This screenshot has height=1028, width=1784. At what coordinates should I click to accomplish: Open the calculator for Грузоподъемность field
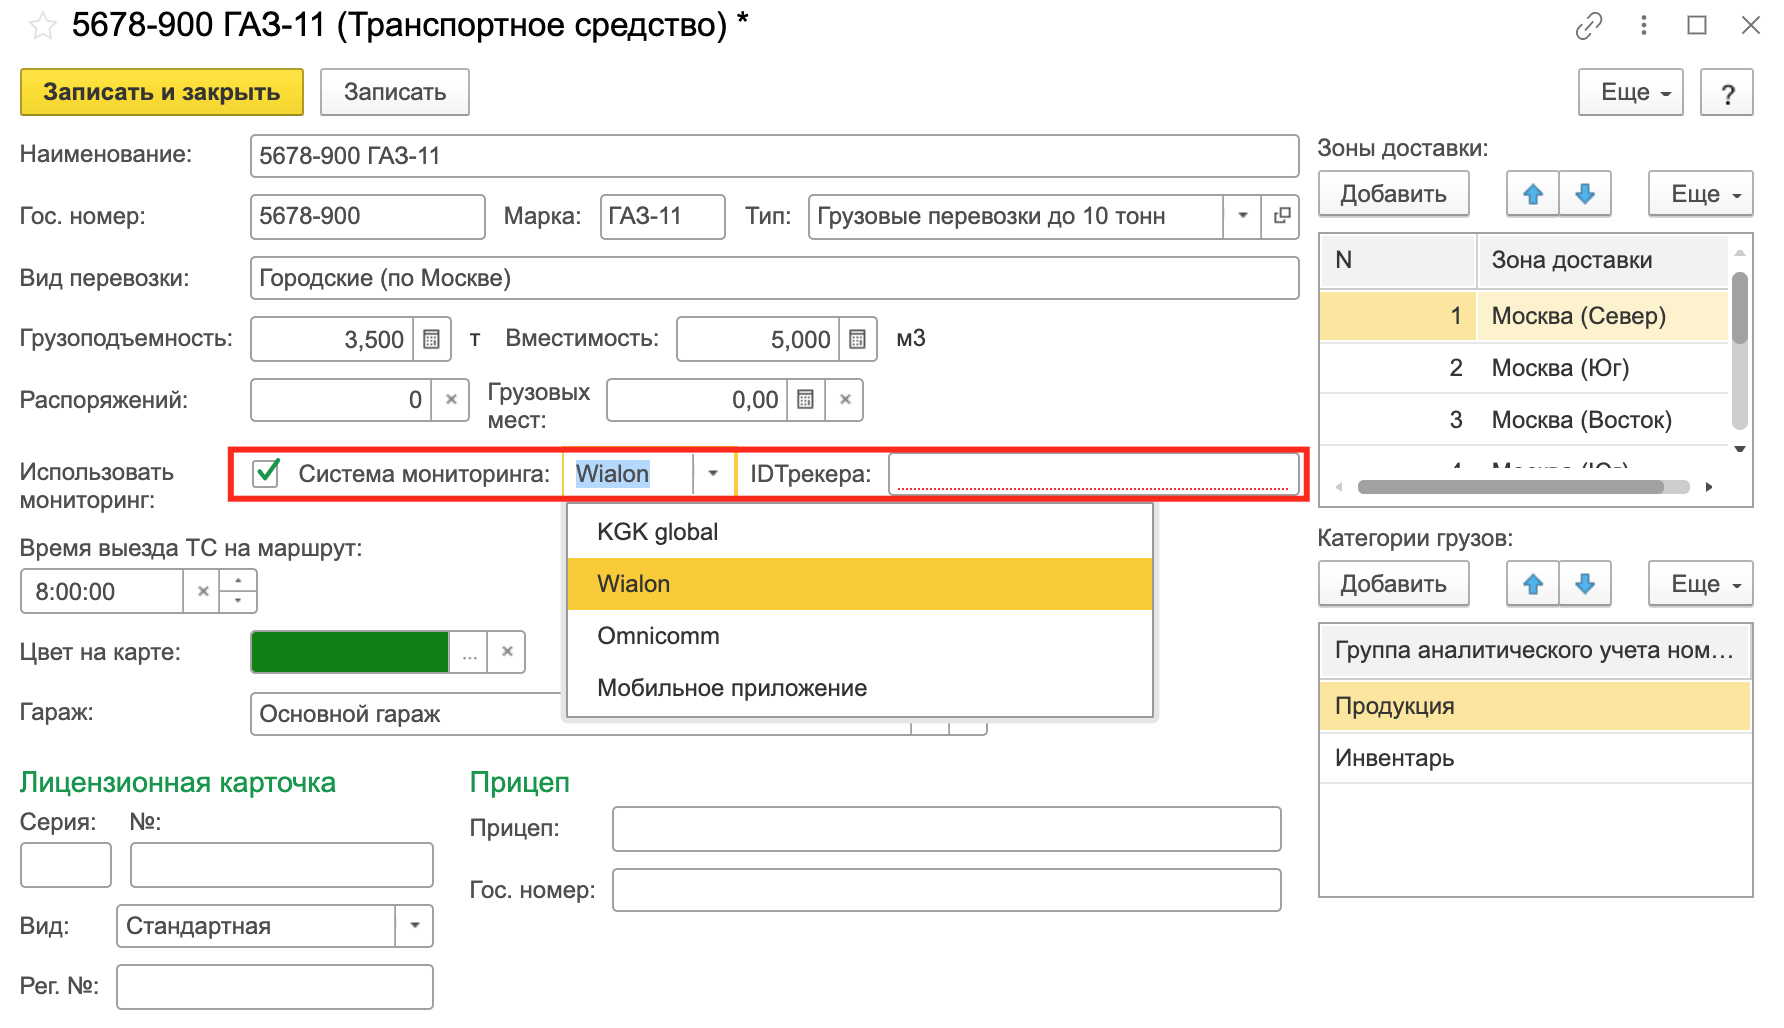click(431, 339)
